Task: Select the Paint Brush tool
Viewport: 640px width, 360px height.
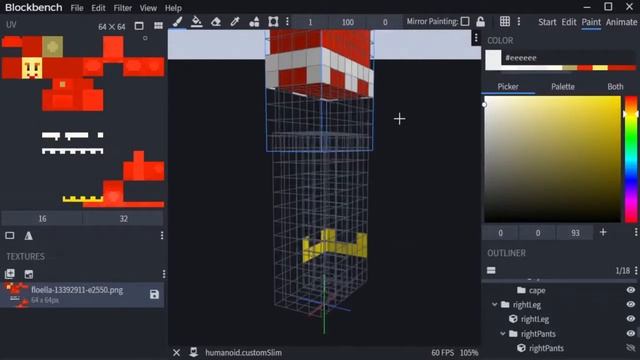Action: click(178, 22)
